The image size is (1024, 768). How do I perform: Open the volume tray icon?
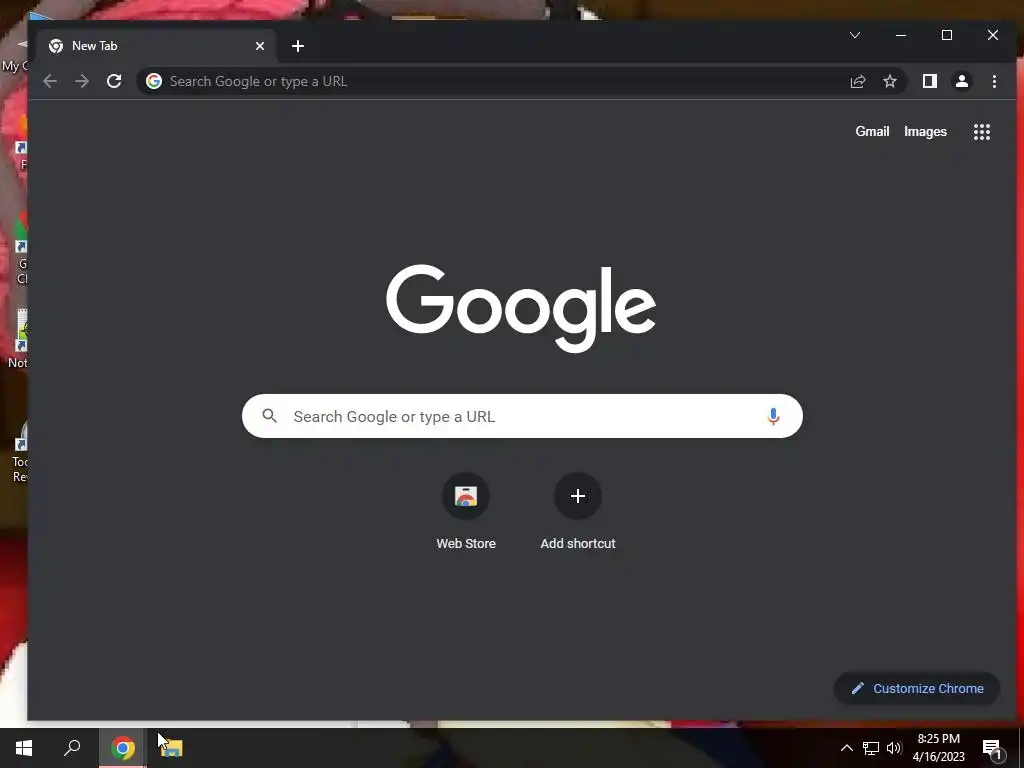tap(894, 748)
